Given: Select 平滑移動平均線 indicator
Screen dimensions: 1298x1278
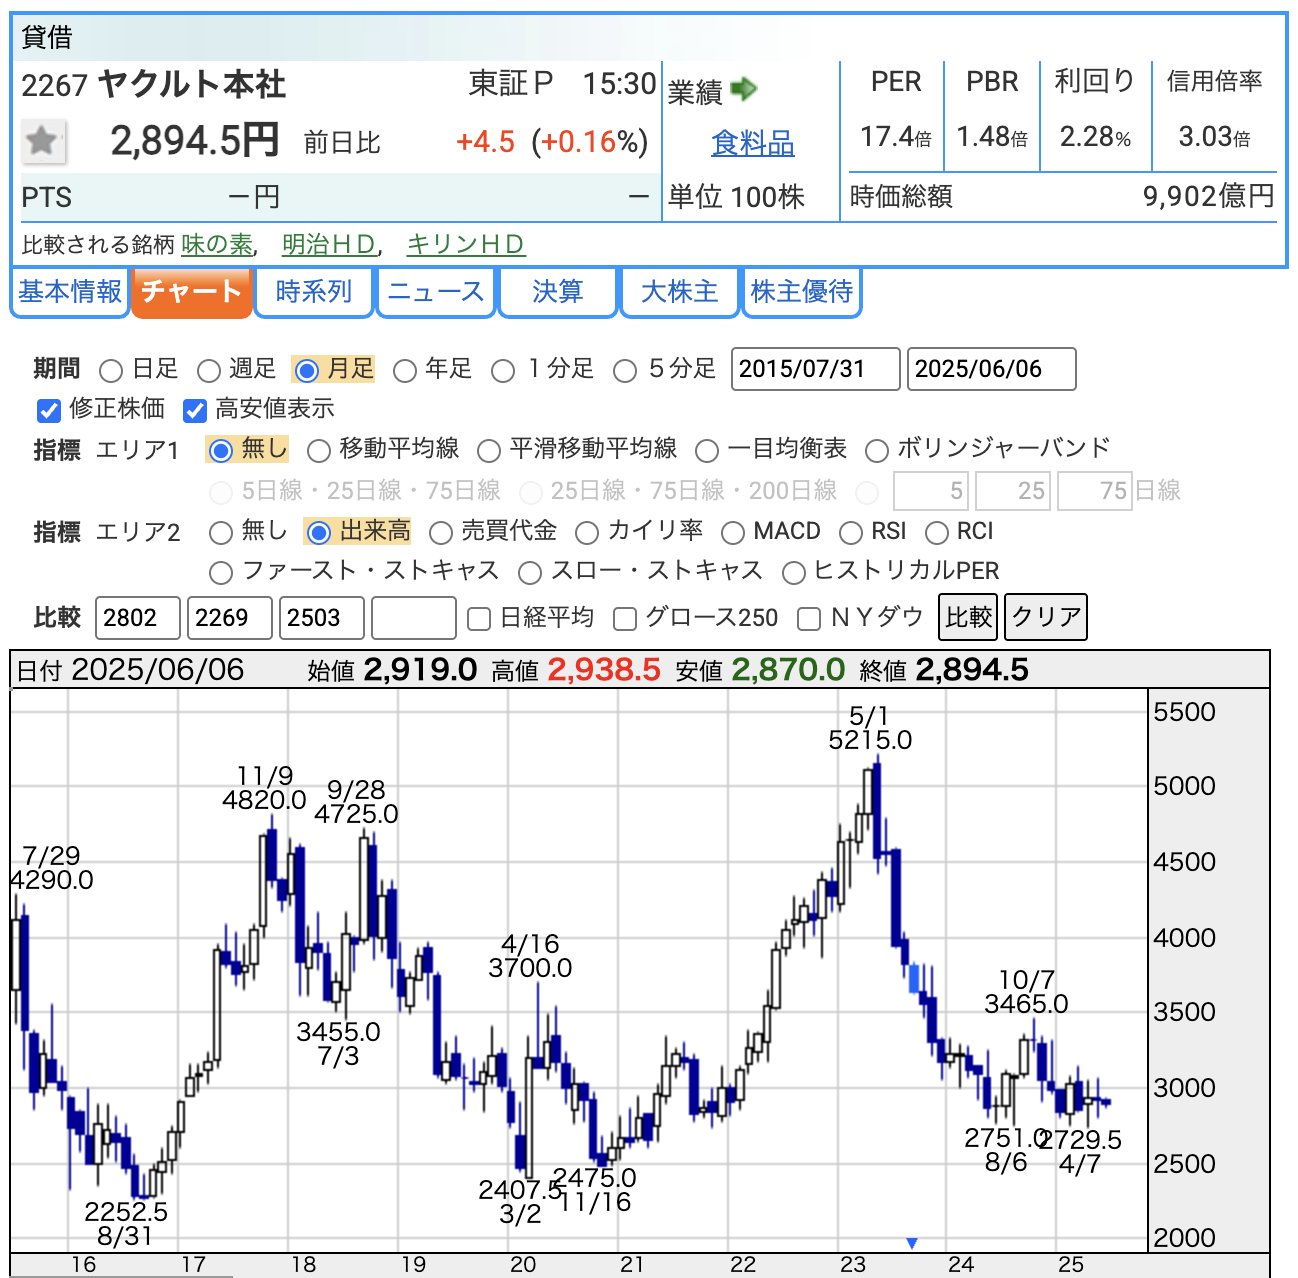Looking at the screenshot, I should click(488, 451).
